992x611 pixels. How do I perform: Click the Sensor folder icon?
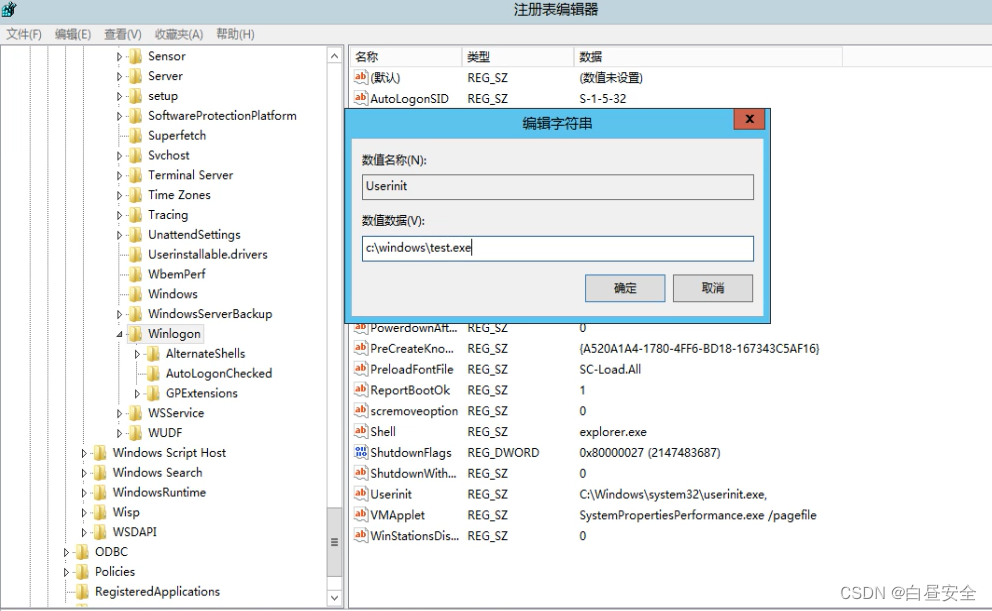point(135,56)
